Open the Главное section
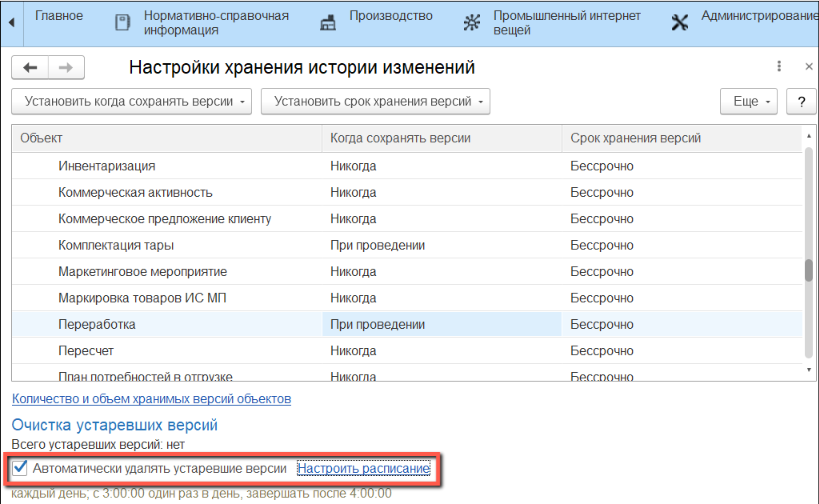Image resolution: width=819 pixels, height=504 pixels. coord(59,16)
